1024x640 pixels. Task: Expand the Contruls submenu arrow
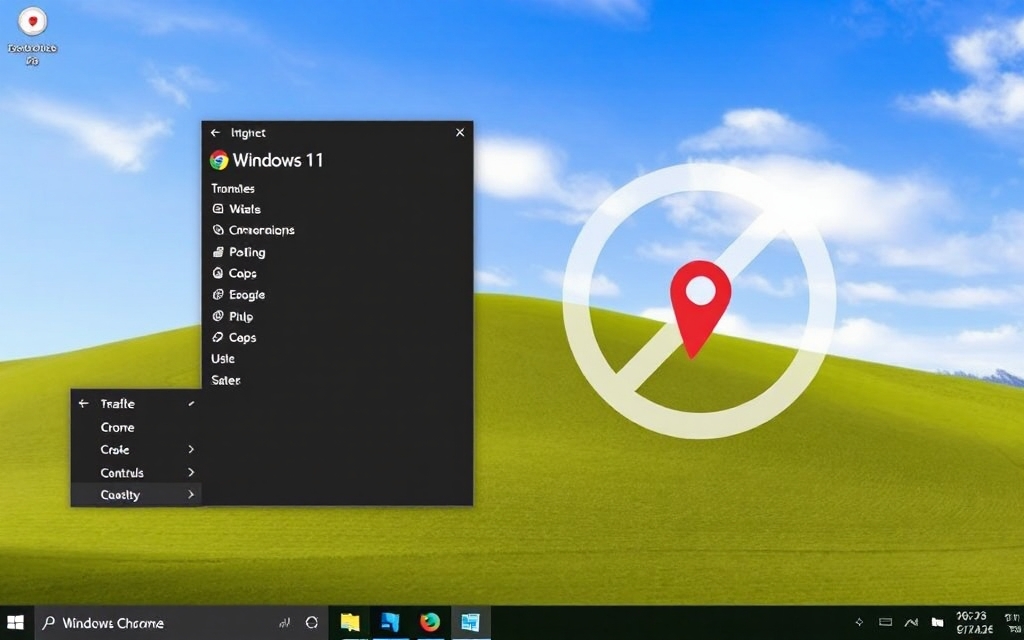pos(191,472)
